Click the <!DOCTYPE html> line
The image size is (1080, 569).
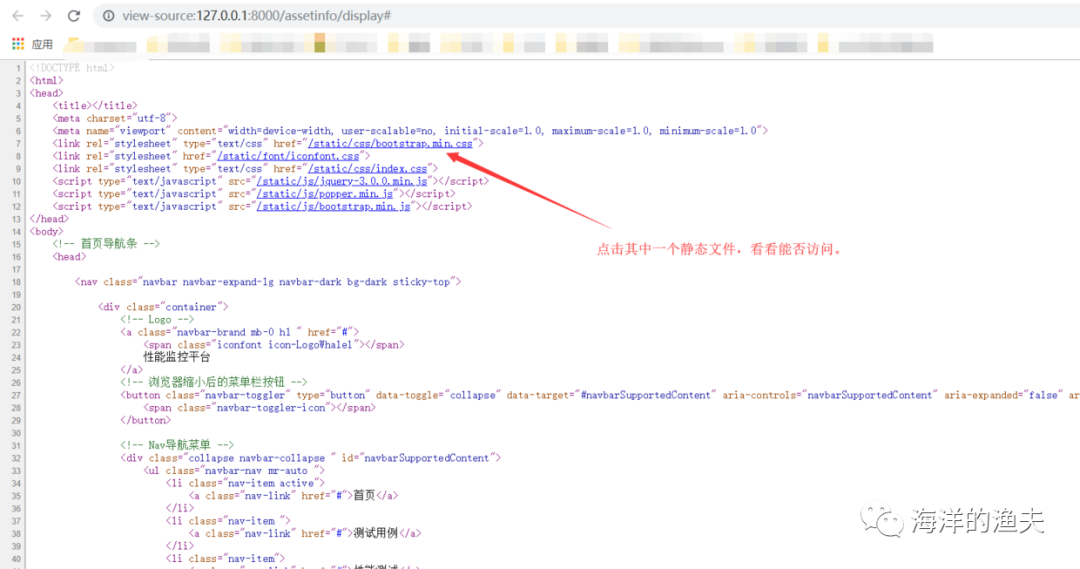(72, 68)
